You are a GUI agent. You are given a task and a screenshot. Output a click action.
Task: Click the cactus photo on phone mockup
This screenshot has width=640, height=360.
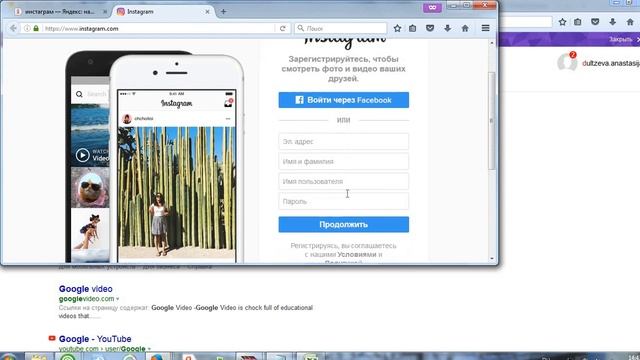pyautogui.click(x=177, y=192)
